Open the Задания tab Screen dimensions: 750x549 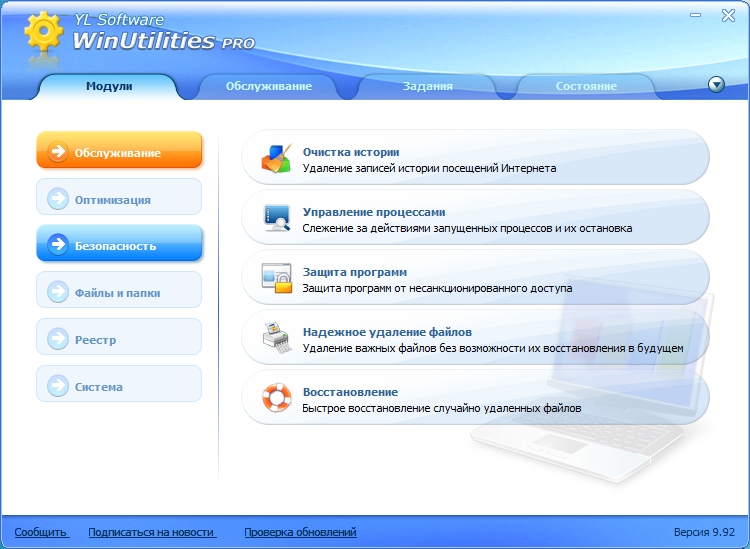(428, 87)
